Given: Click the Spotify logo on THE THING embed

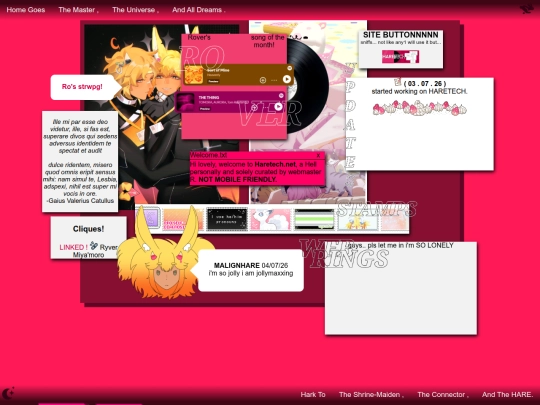Looking at the screenshot, I should 281,95.
